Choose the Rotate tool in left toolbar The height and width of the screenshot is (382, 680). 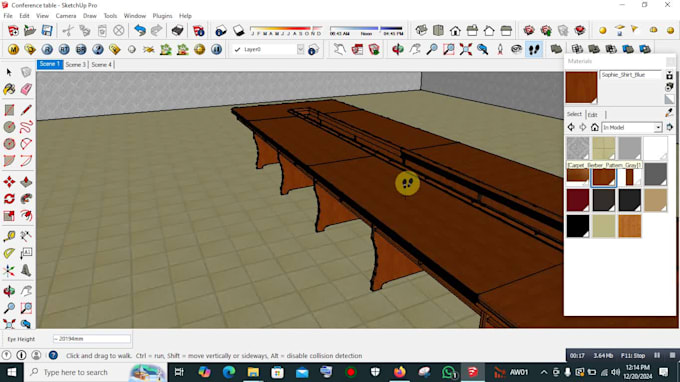[x=9, y=199]
